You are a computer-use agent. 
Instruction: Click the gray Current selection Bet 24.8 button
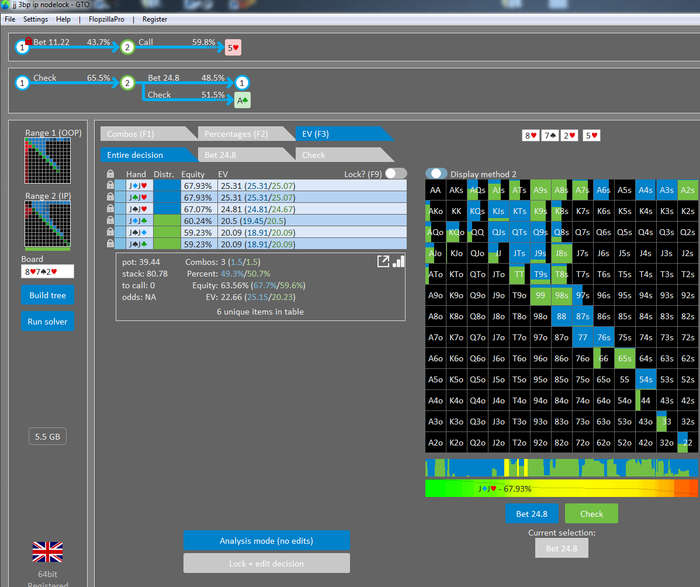click(x=562, y=548)
